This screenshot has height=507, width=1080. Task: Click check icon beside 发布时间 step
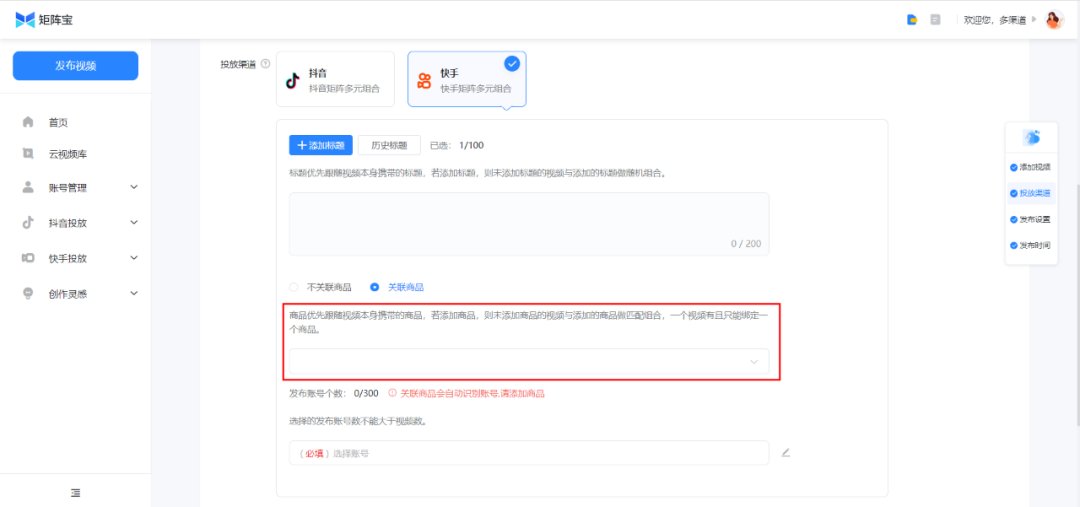(x=1013, y=245)
